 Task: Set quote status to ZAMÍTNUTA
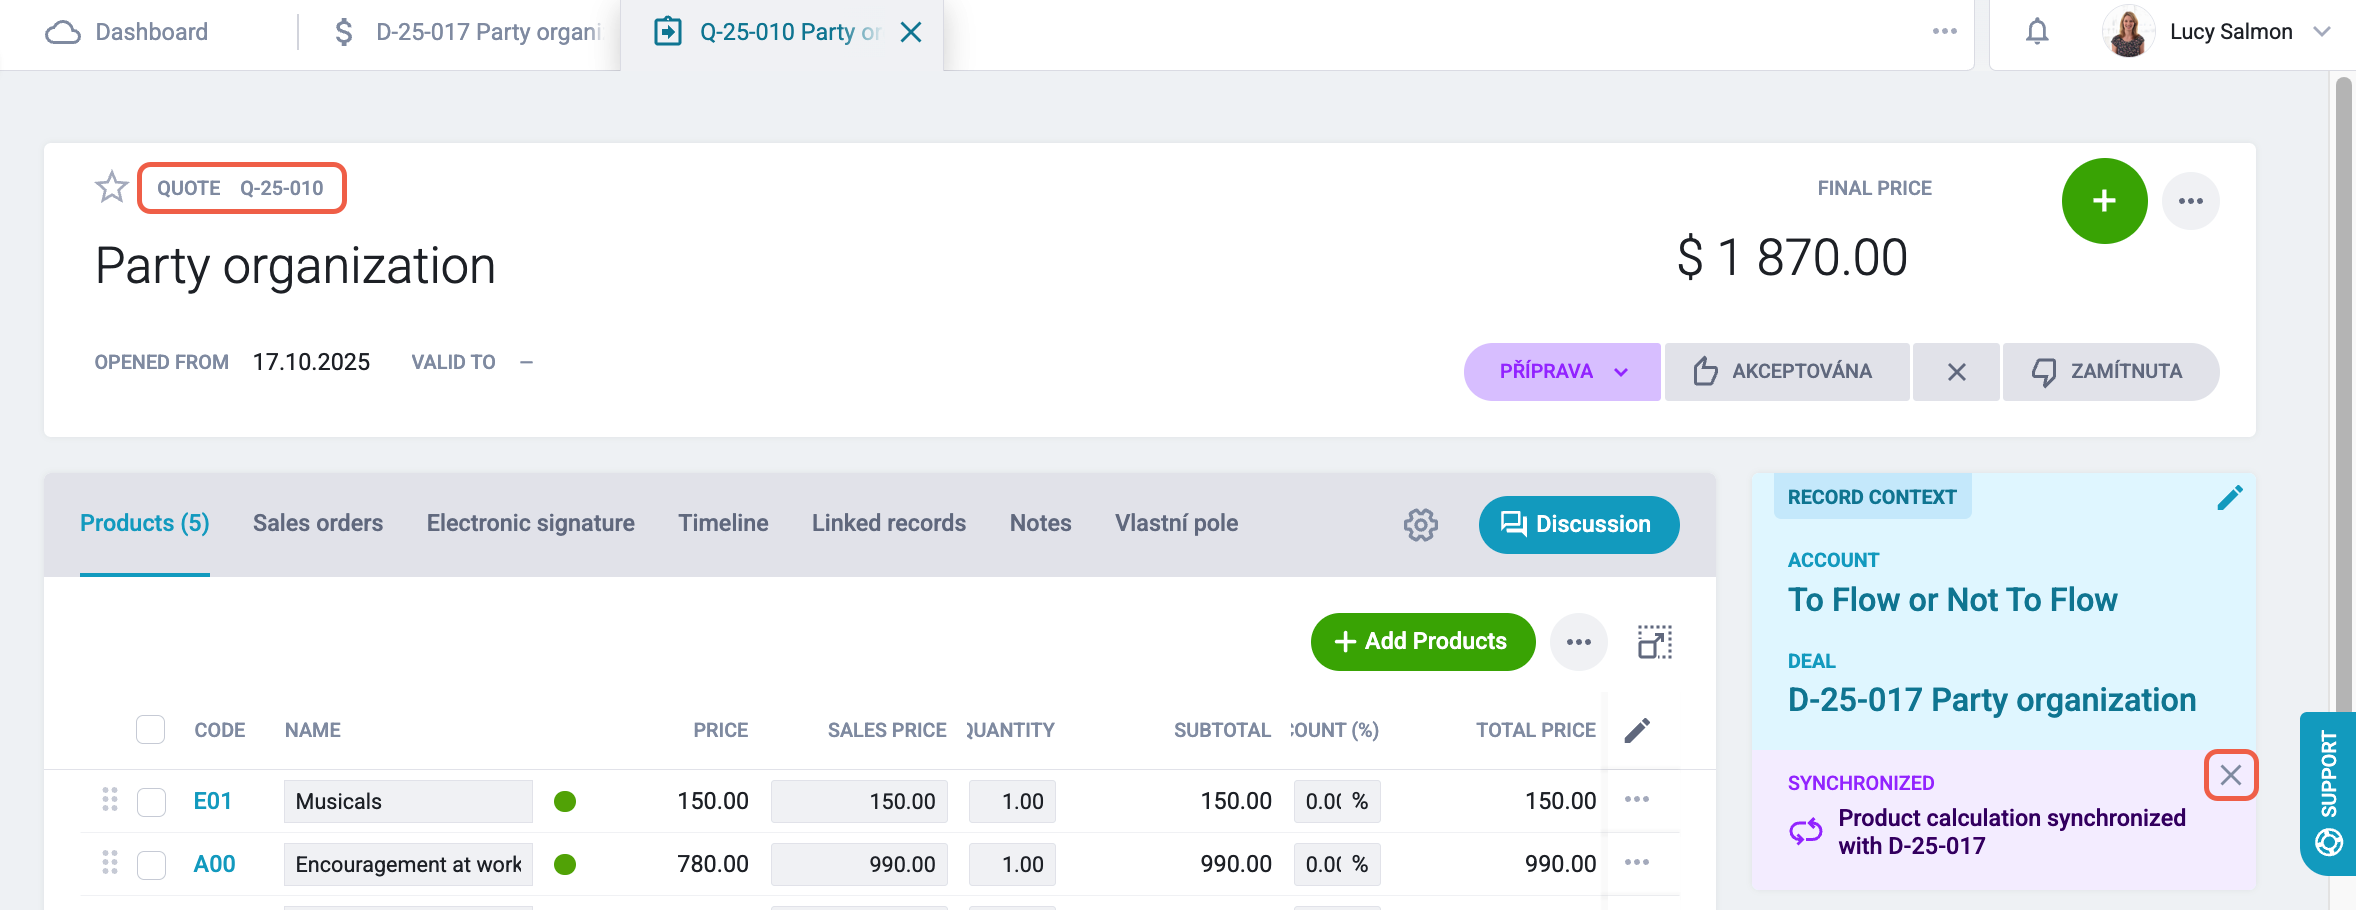[x=2111, y=372]
